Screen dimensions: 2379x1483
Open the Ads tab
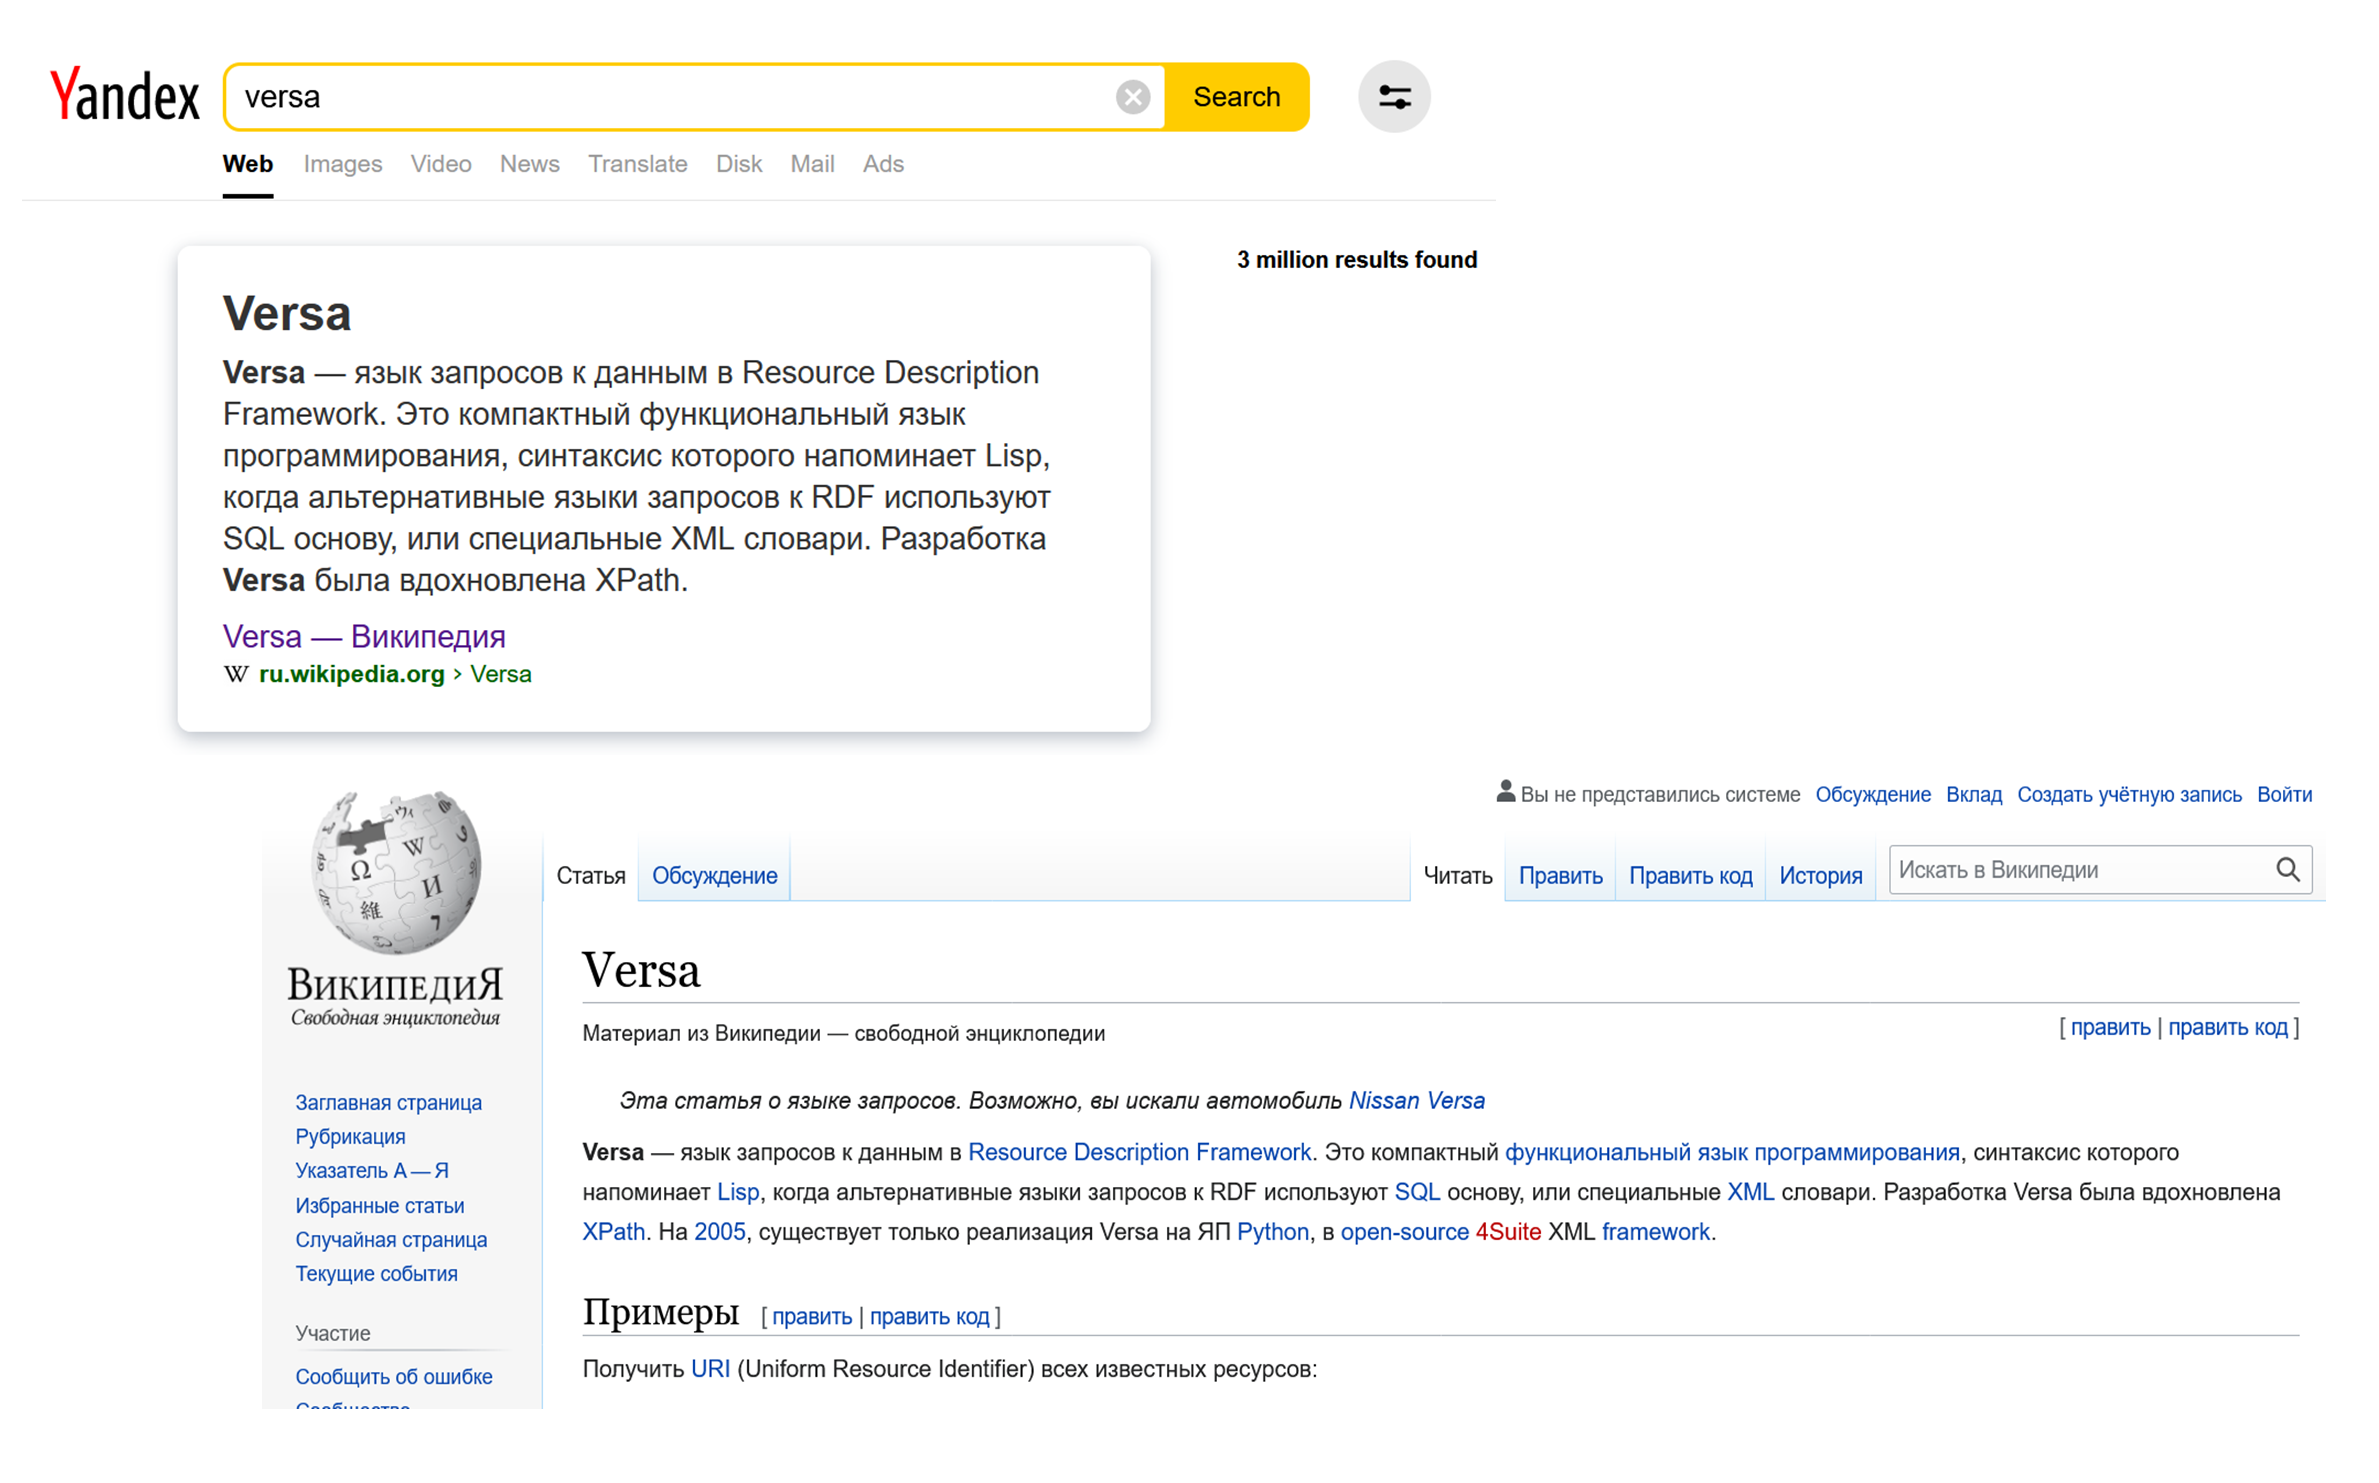[882, 164]
